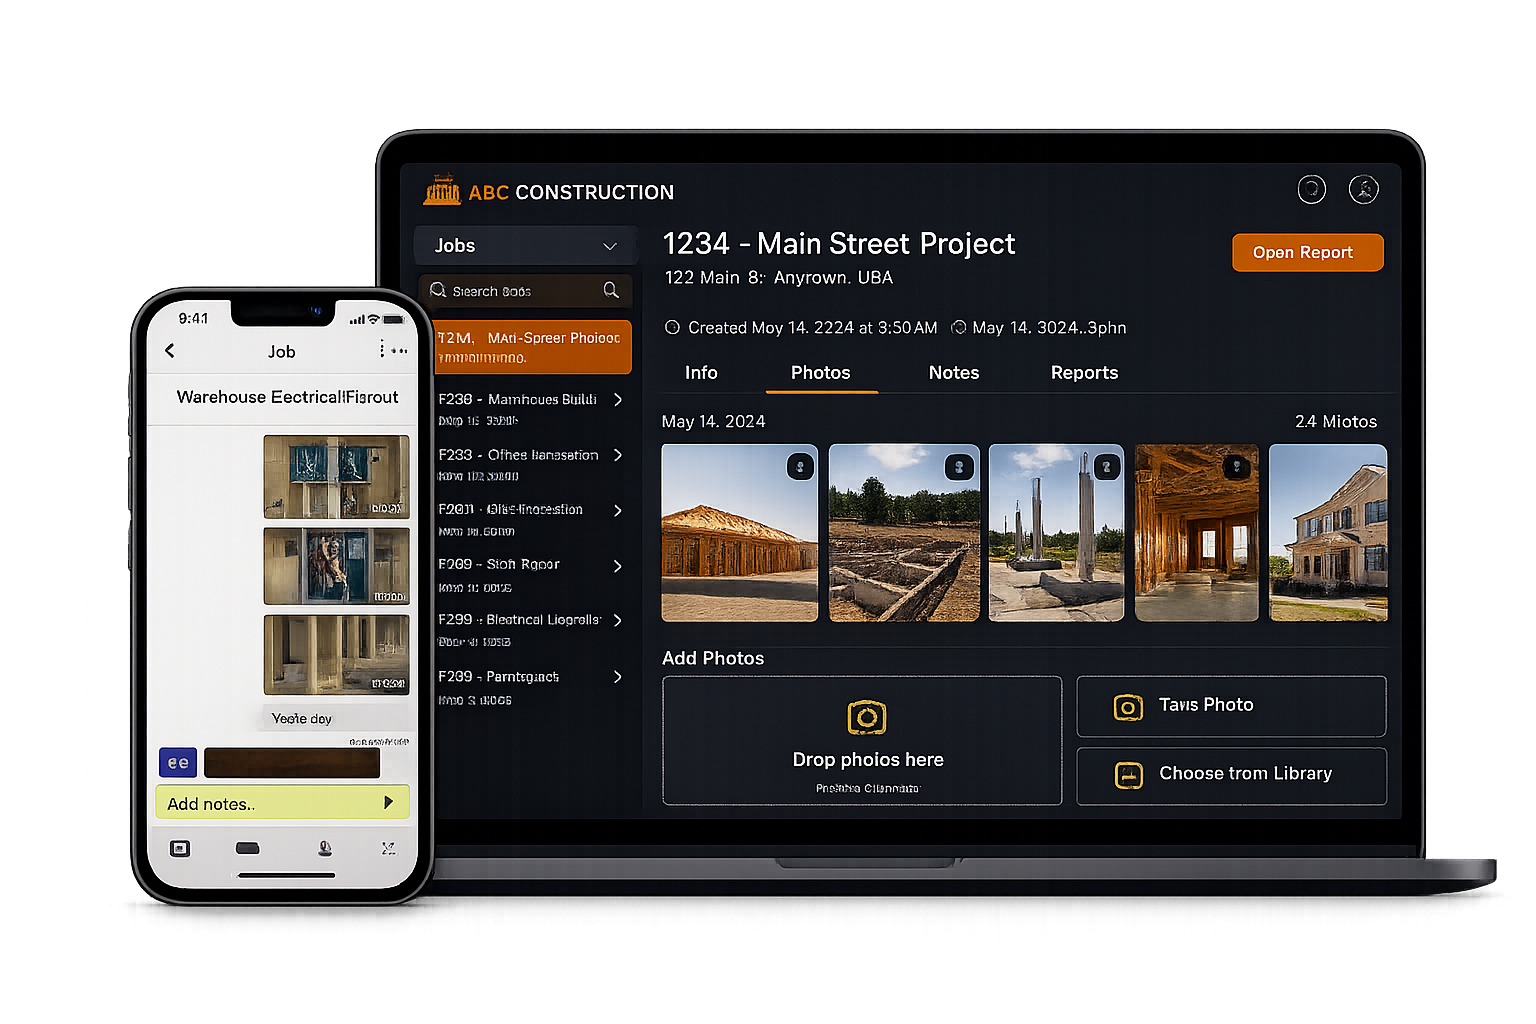Expand the F289 last job row chevron

click(x=618, y=677)
